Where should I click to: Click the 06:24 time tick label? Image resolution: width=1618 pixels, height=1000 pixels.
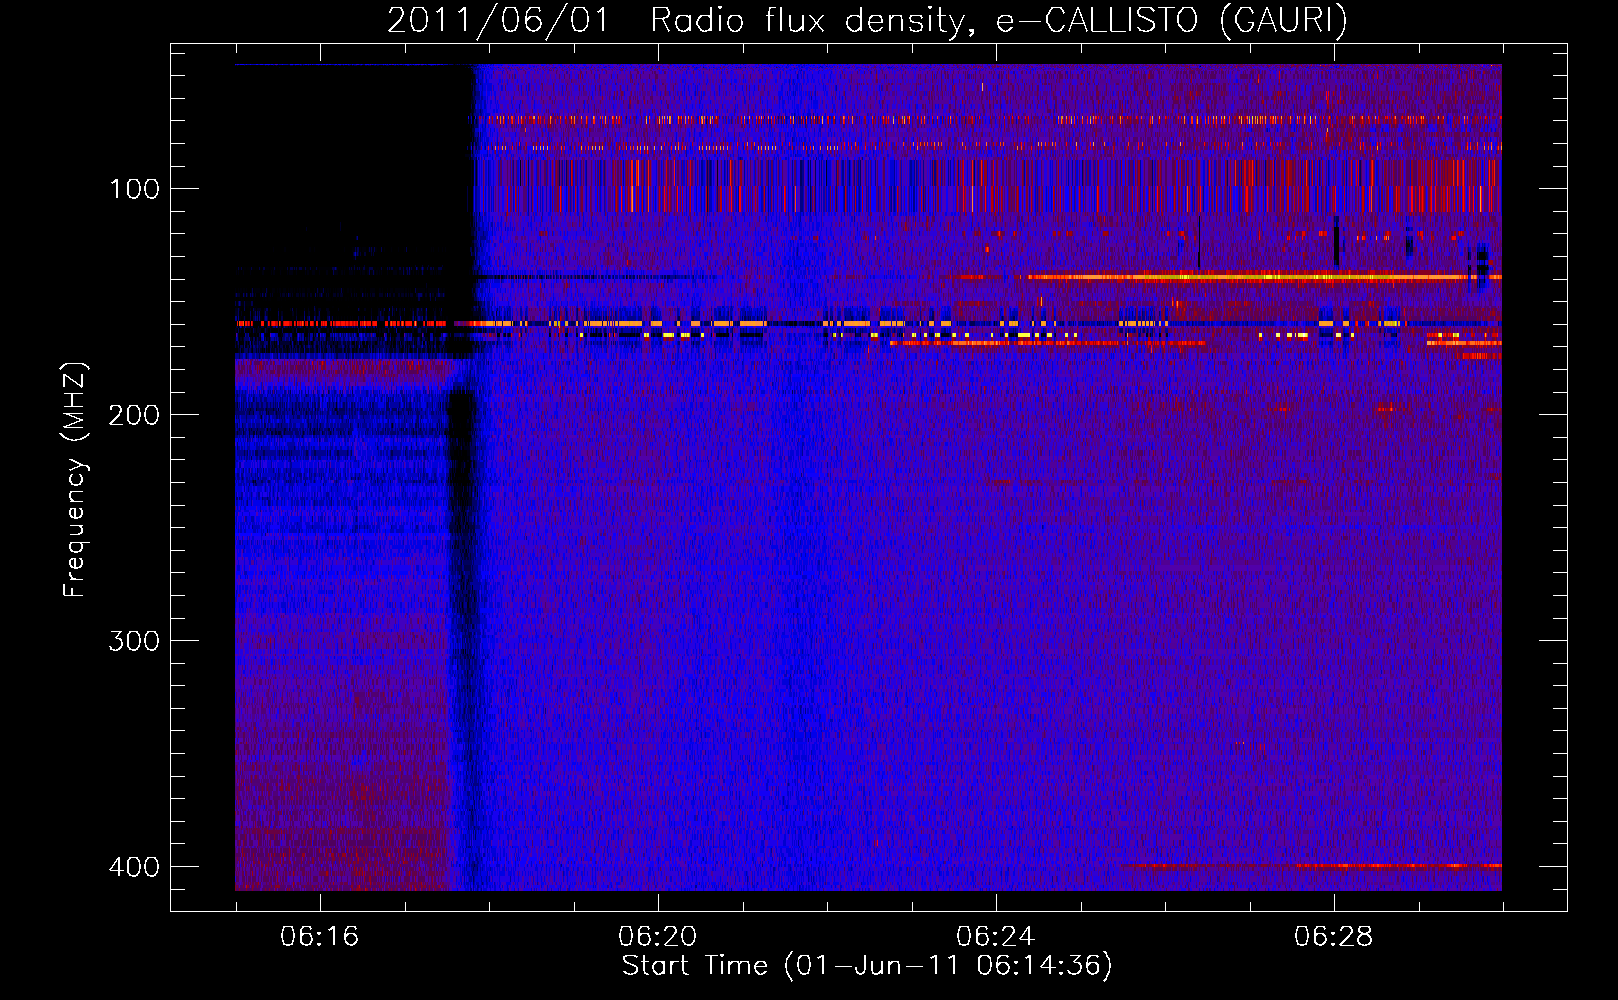click(x=996, y=937)
